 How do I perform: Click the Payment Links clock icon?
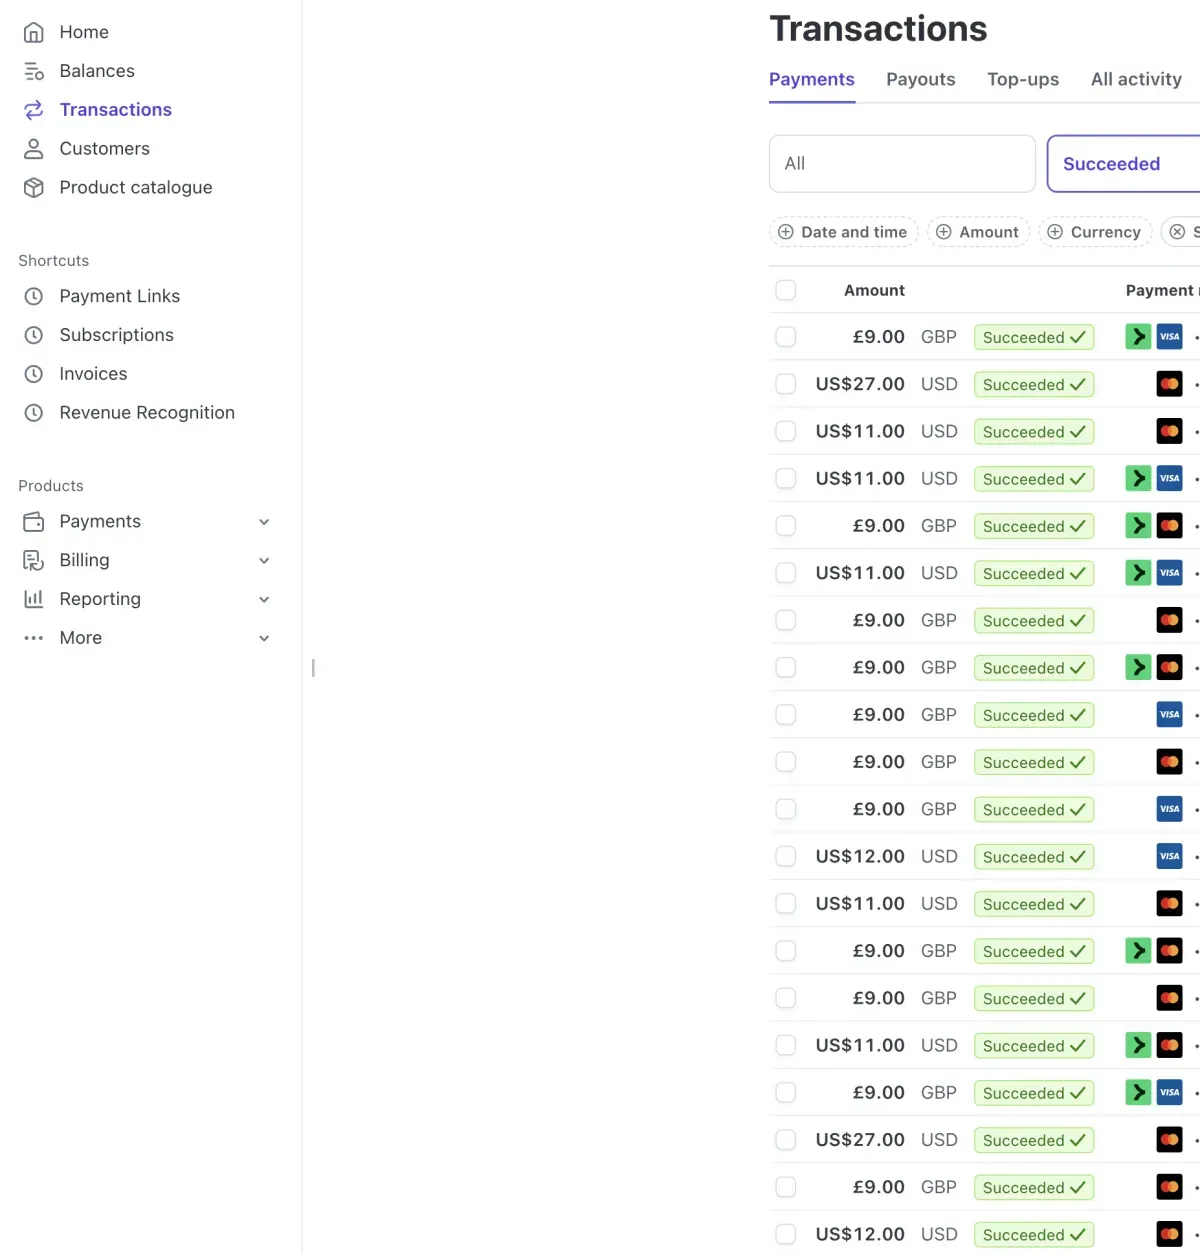pos(34,297)
